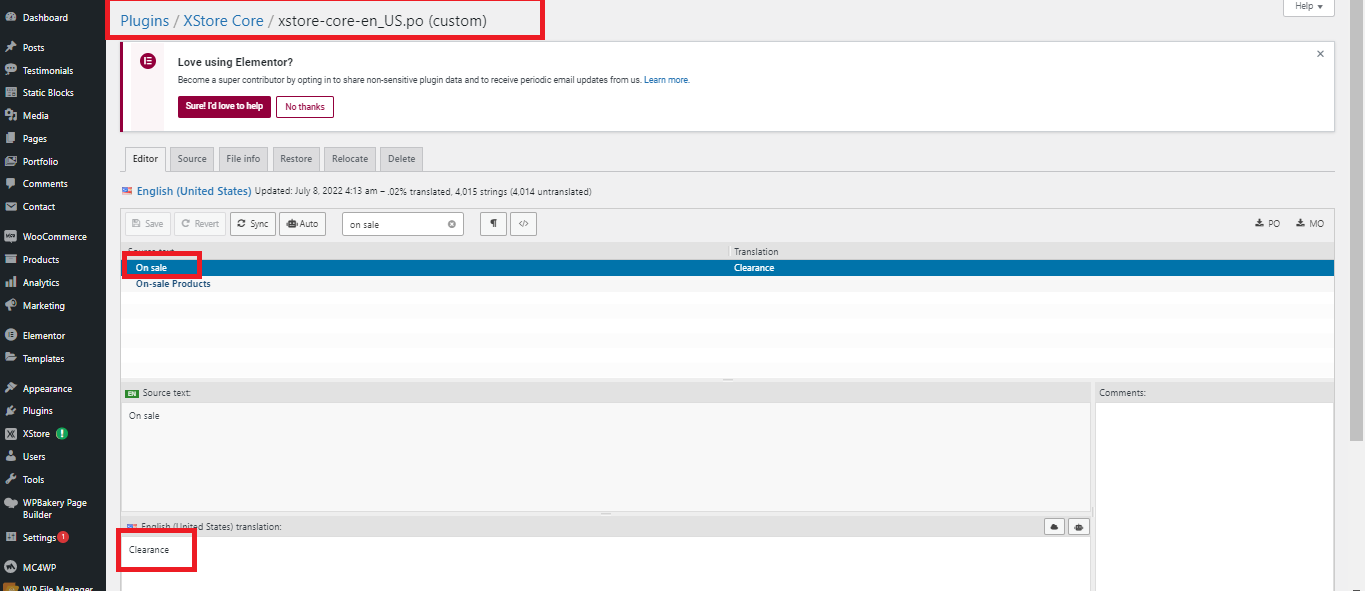Go to Pages in sidebar
The image size is (1365, 591).
(x=35, y=139)
